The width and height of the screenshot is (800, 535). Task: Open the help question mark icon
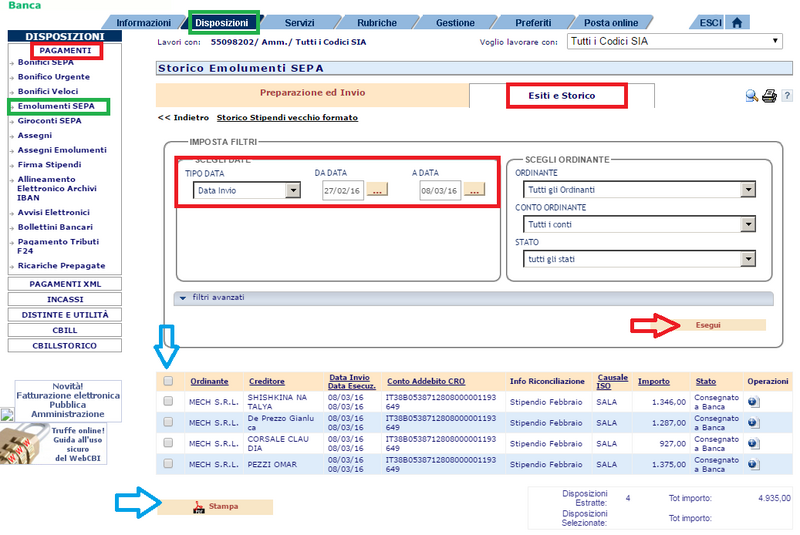(786, 96)
